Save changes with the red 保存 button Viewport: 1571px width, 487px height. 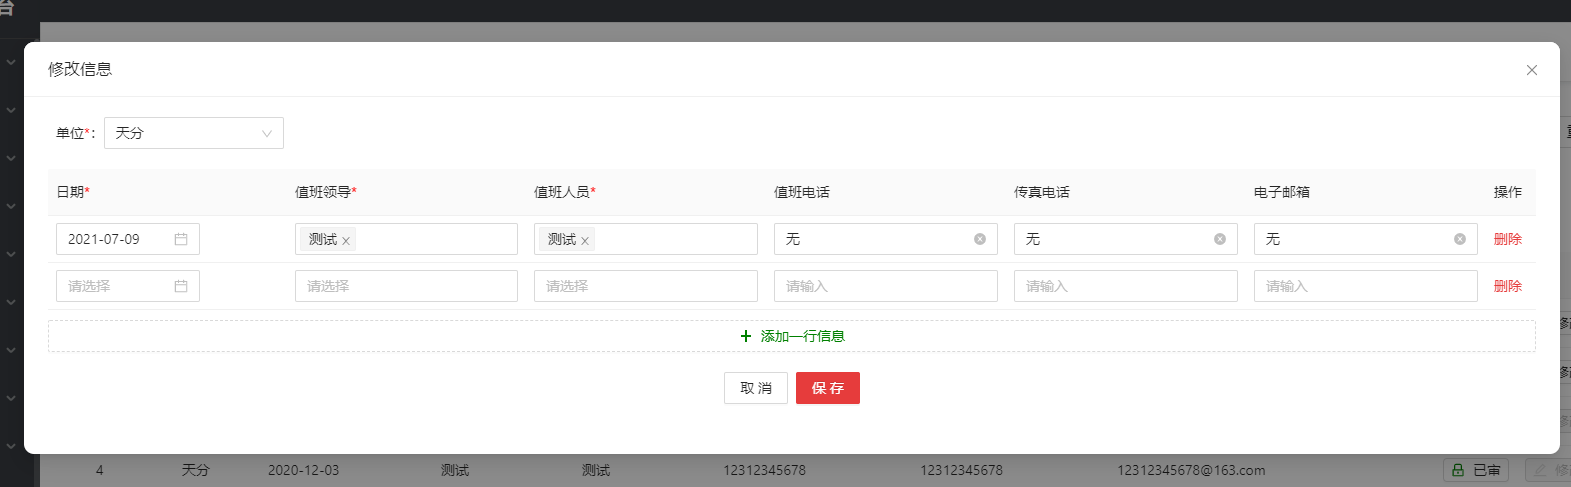pyautogui.click(x=828, y=388)
